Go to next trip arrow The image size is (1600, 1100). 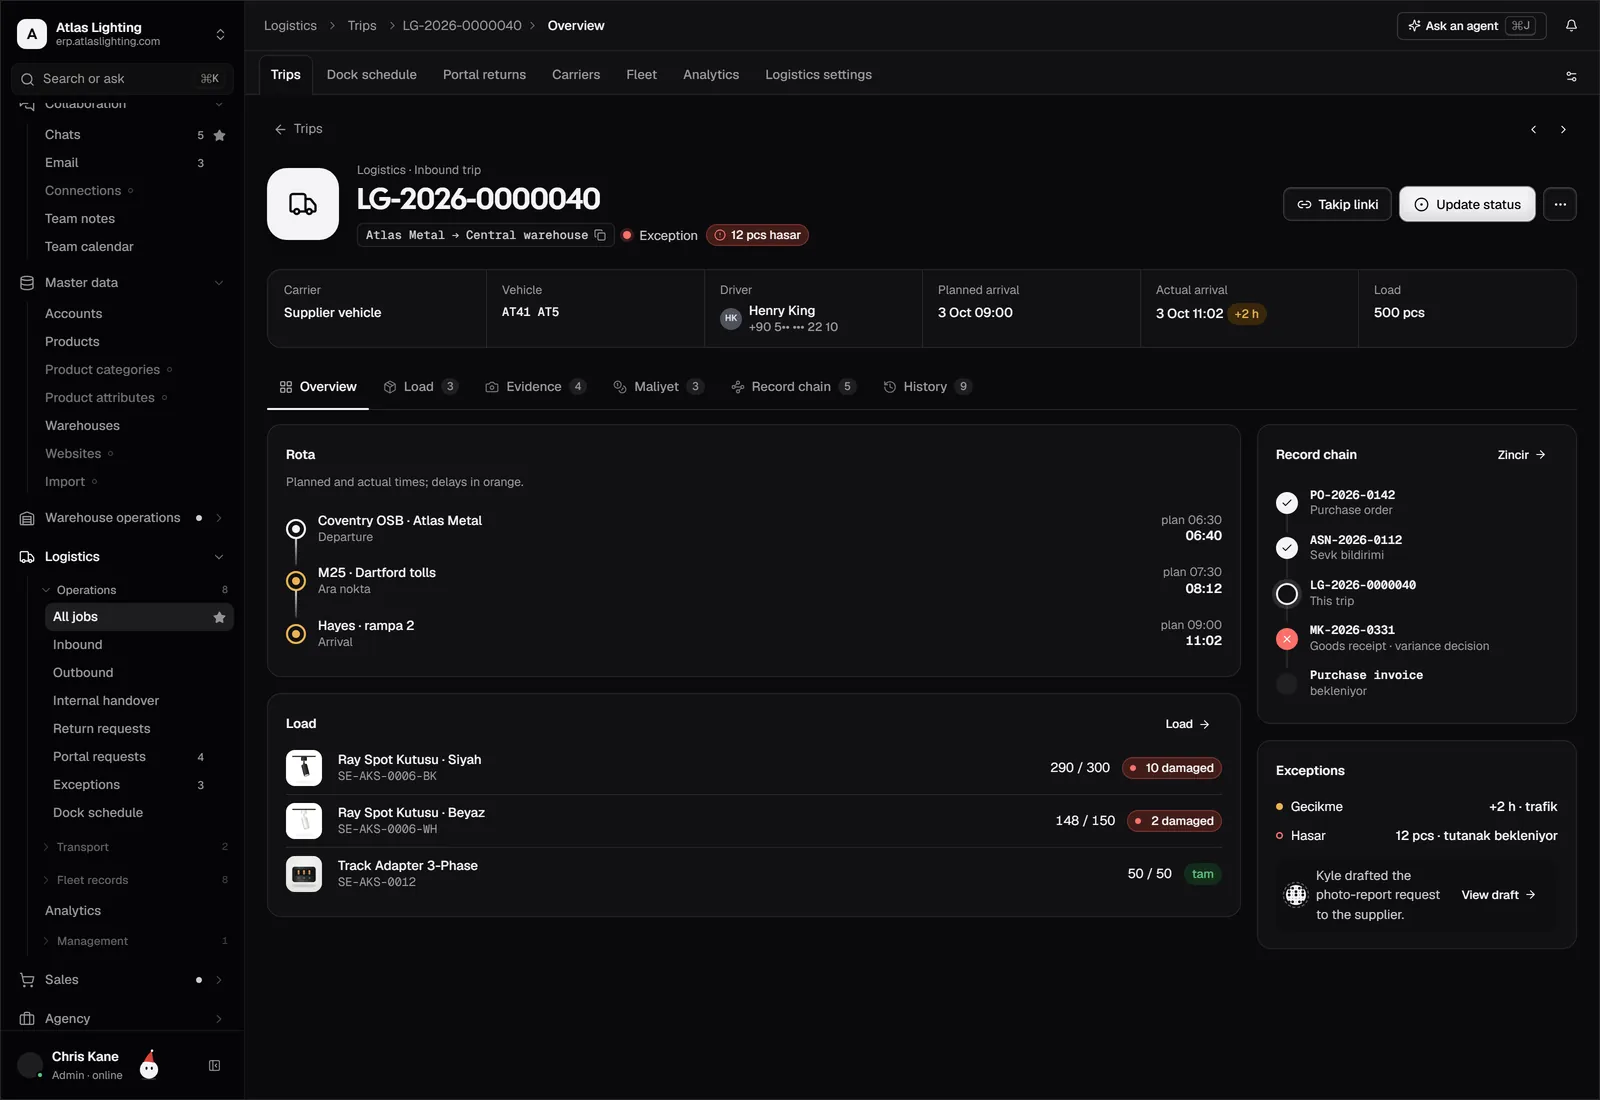[x=1563, y=130]
